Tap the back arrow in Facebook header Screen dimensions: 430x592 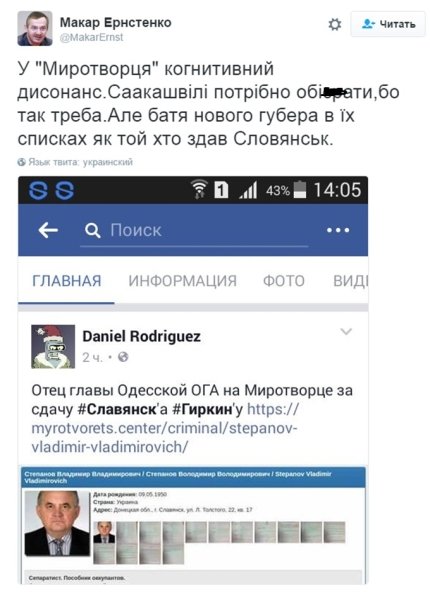coord(48,230)
